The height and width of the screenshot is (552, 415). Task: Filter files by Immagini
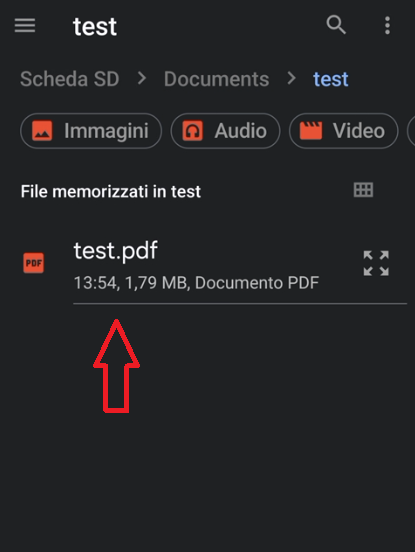[x=91, y=131]
